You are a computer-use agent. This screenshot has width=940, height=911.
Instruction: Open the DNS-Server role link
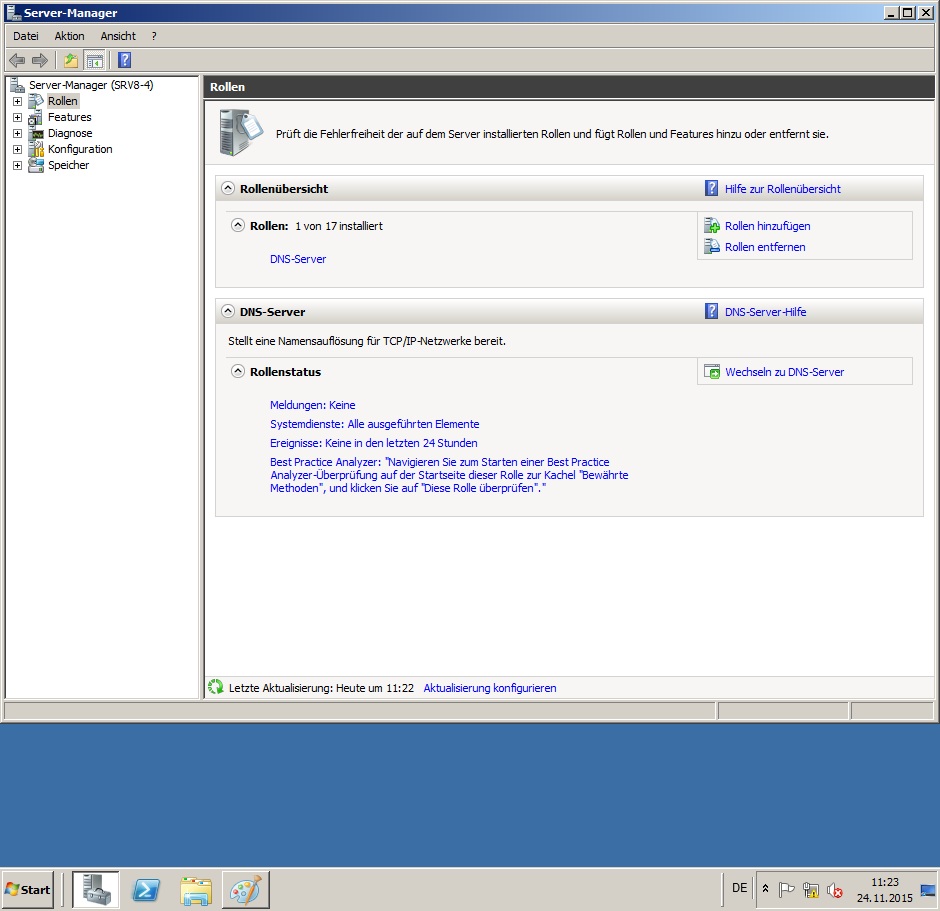point(298,259)
